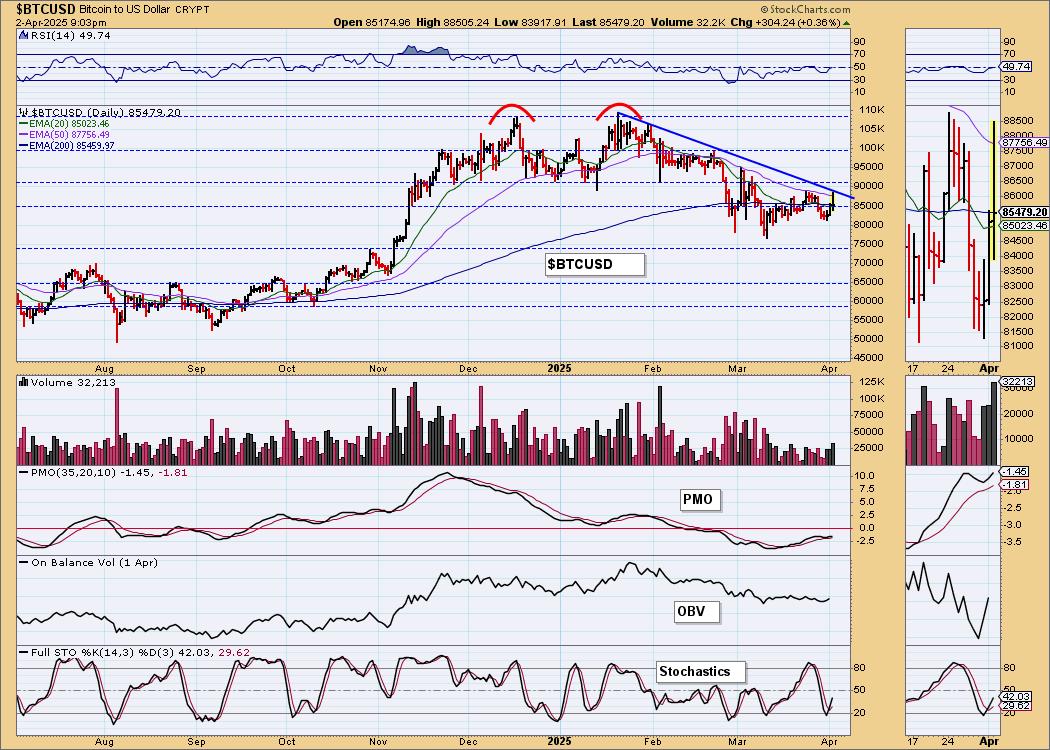Click the bar icon before the Volume 32,213 label
This screenshot has height=750, width=1050.
[23, 382]
